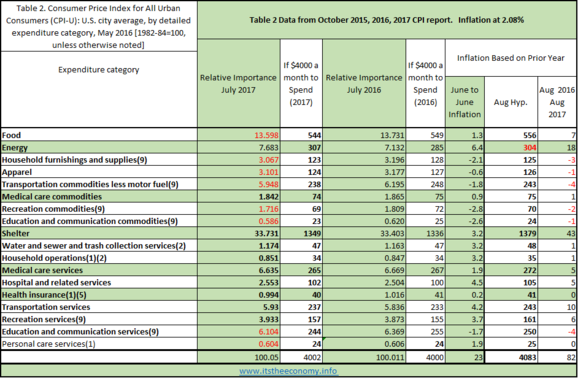
Task: Click the Relative Importance July 2017 header
Action: (x=238, y=84)
